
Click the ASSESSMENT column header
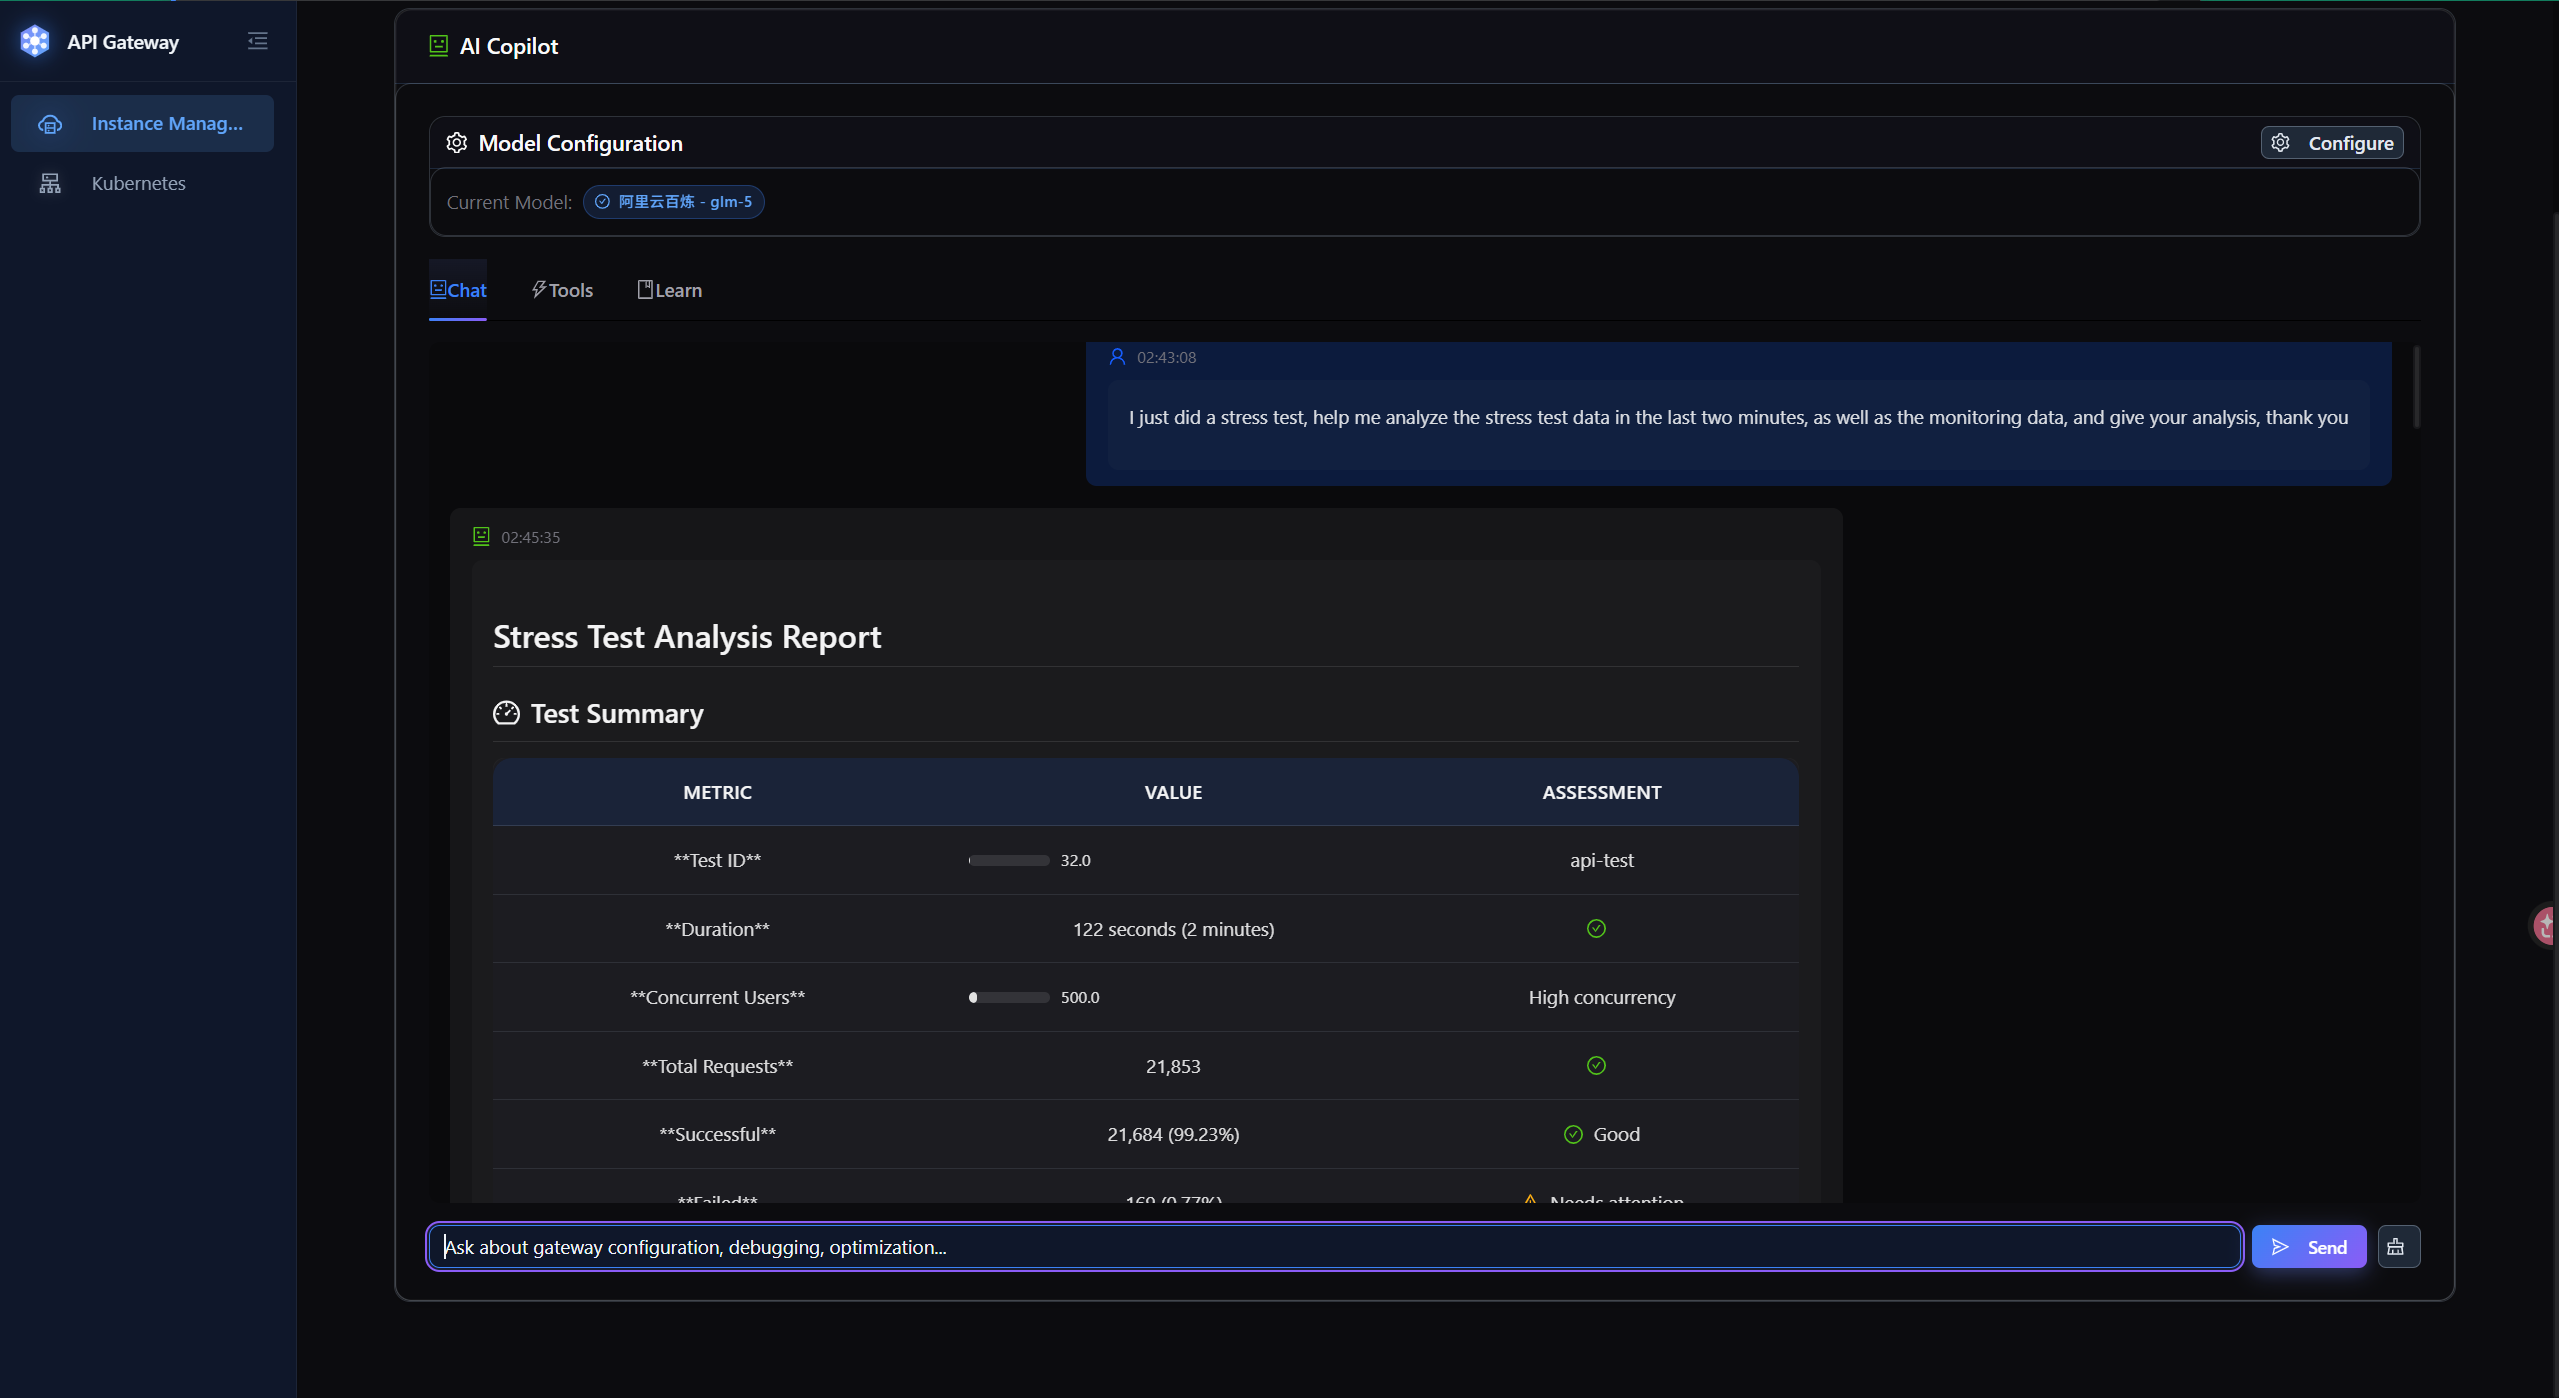pyautogui.click(x=1601, y=792)
